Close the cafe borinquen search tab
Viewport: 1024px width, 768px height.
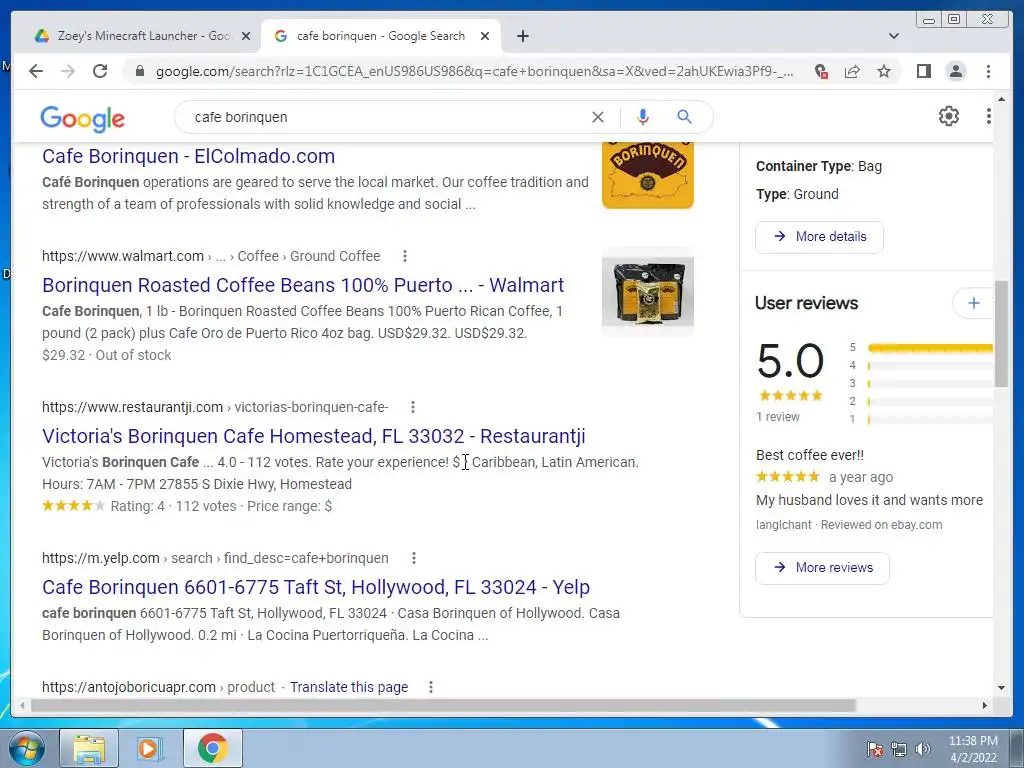coord(485,37)
